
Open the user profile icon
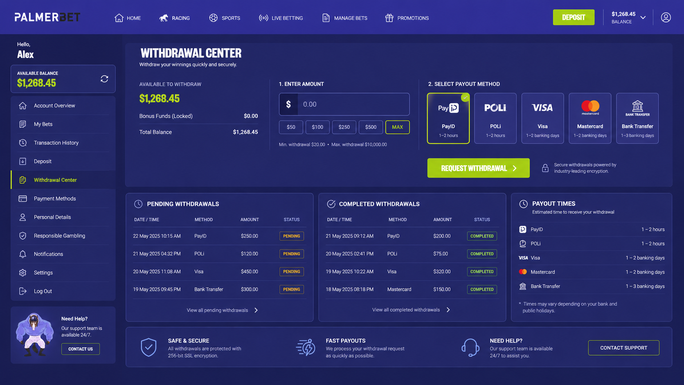coord(666,17)
